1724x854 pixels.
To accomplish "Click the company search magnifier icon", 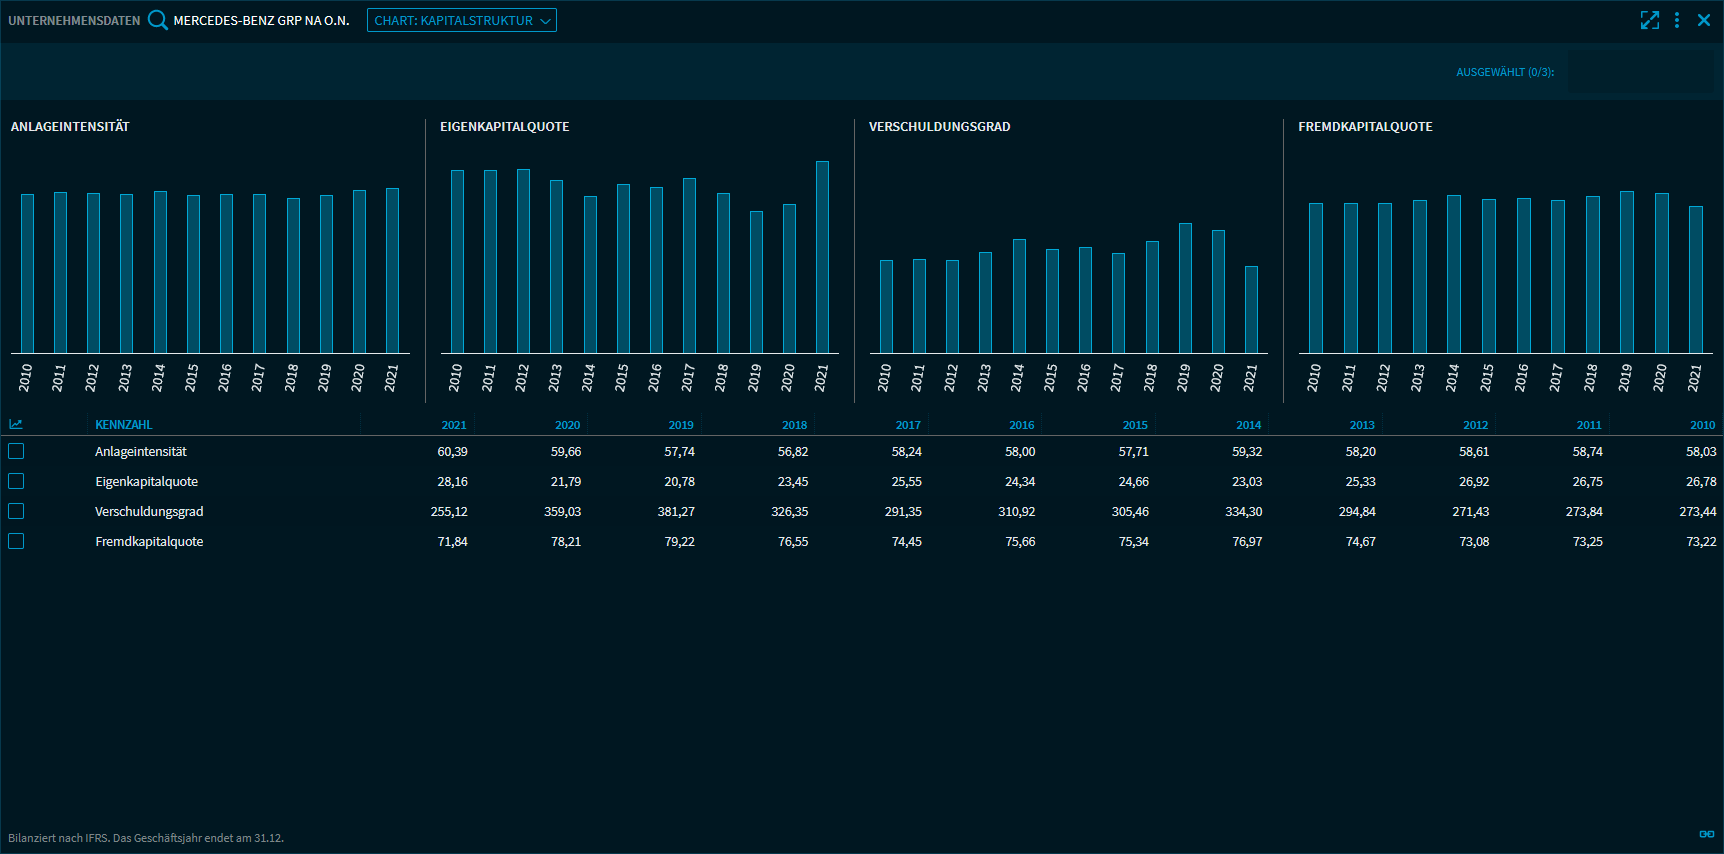I will [157, 20].
